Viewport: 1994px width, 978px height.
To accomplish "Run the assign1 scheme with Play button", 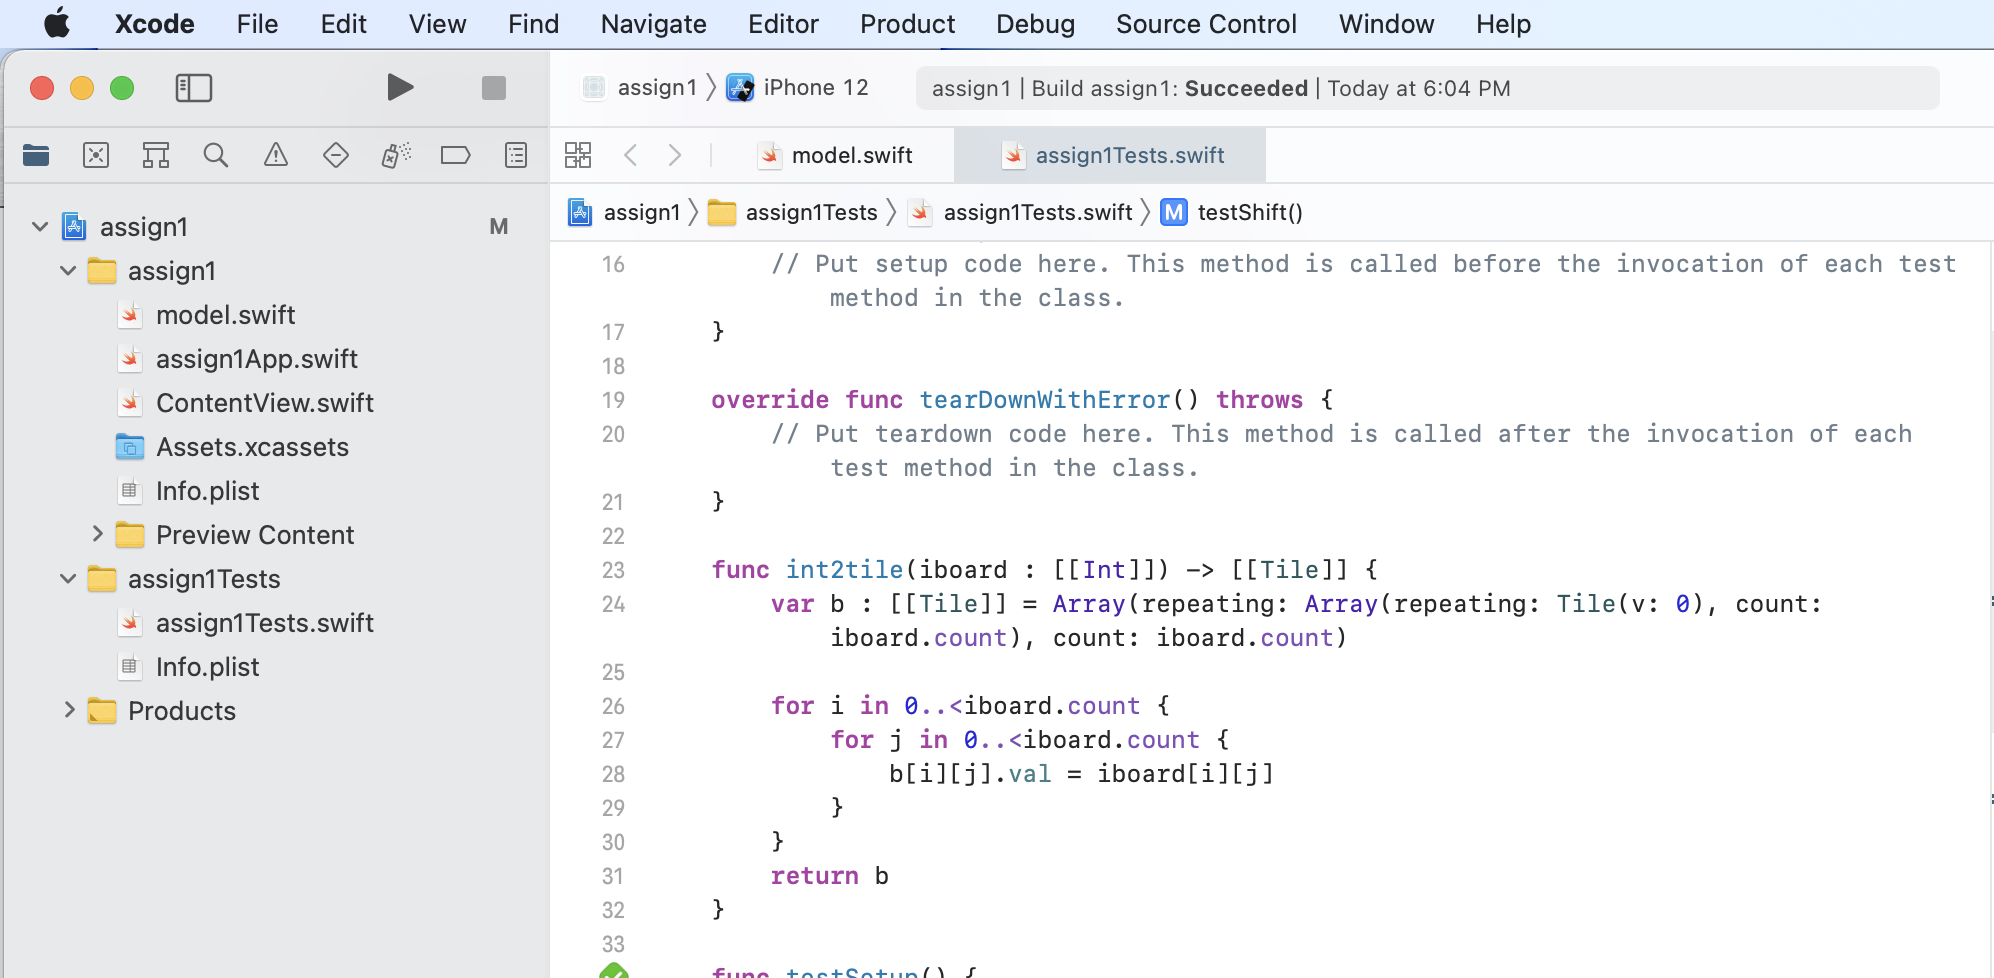I will [x=400, y=88].
